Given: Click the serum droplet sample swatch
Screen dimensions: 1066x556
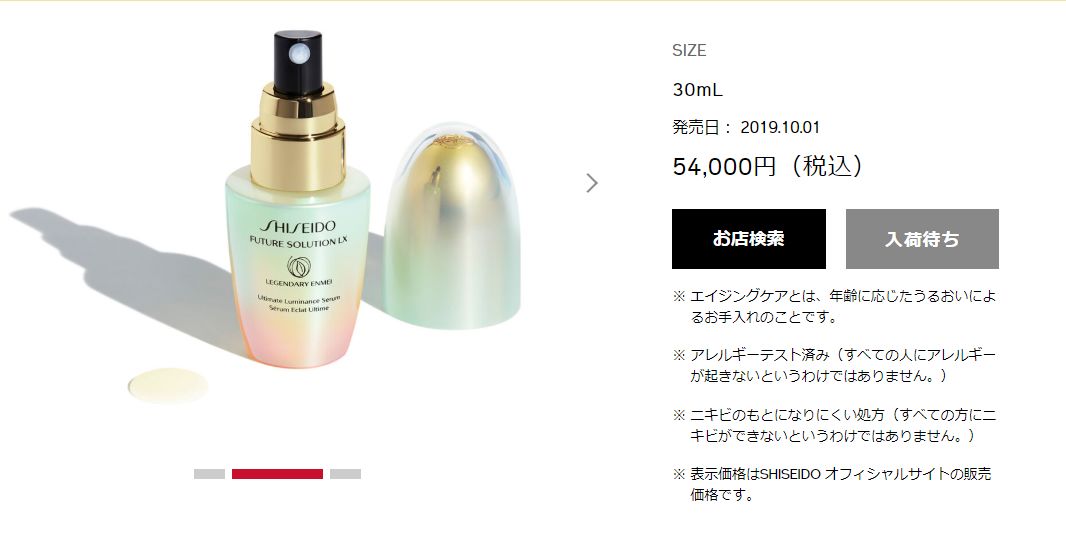Looking at the screenshot, I should click(168, 385).
